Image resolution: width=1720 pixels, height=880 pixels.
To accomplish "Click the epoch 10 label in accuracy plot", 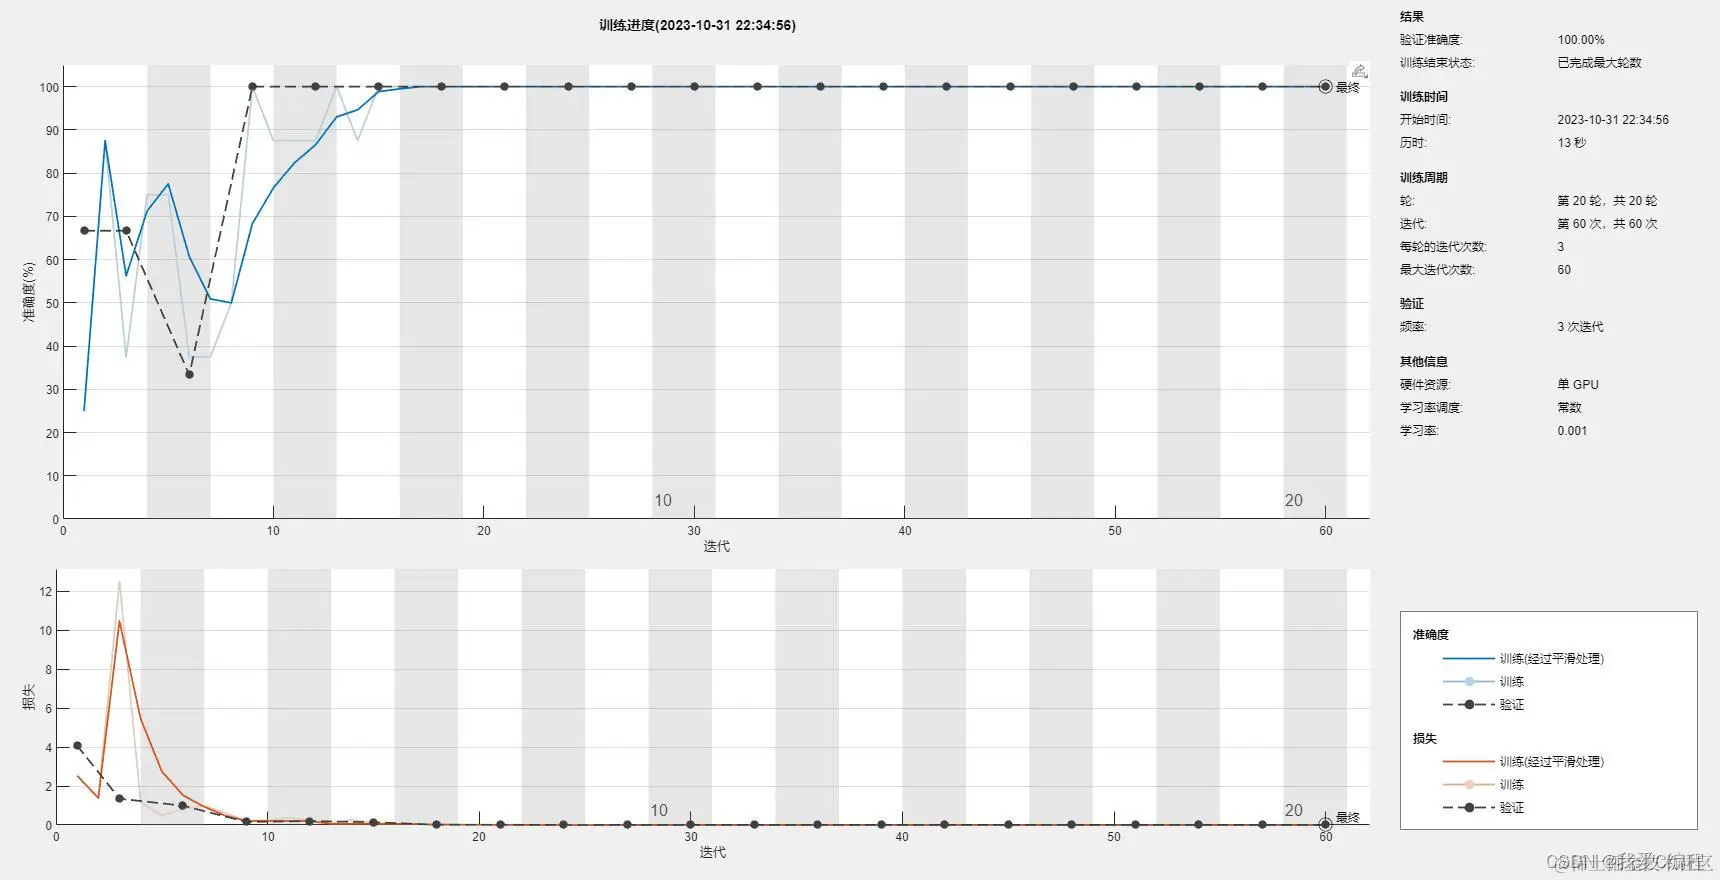I will pos(663,500).
